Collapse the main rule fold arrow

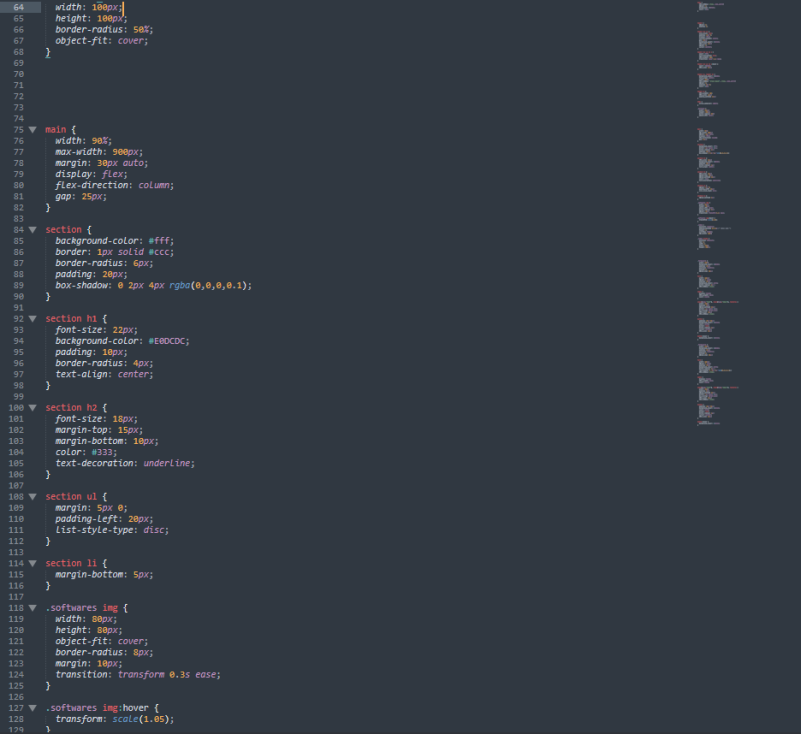pos(32,130)
